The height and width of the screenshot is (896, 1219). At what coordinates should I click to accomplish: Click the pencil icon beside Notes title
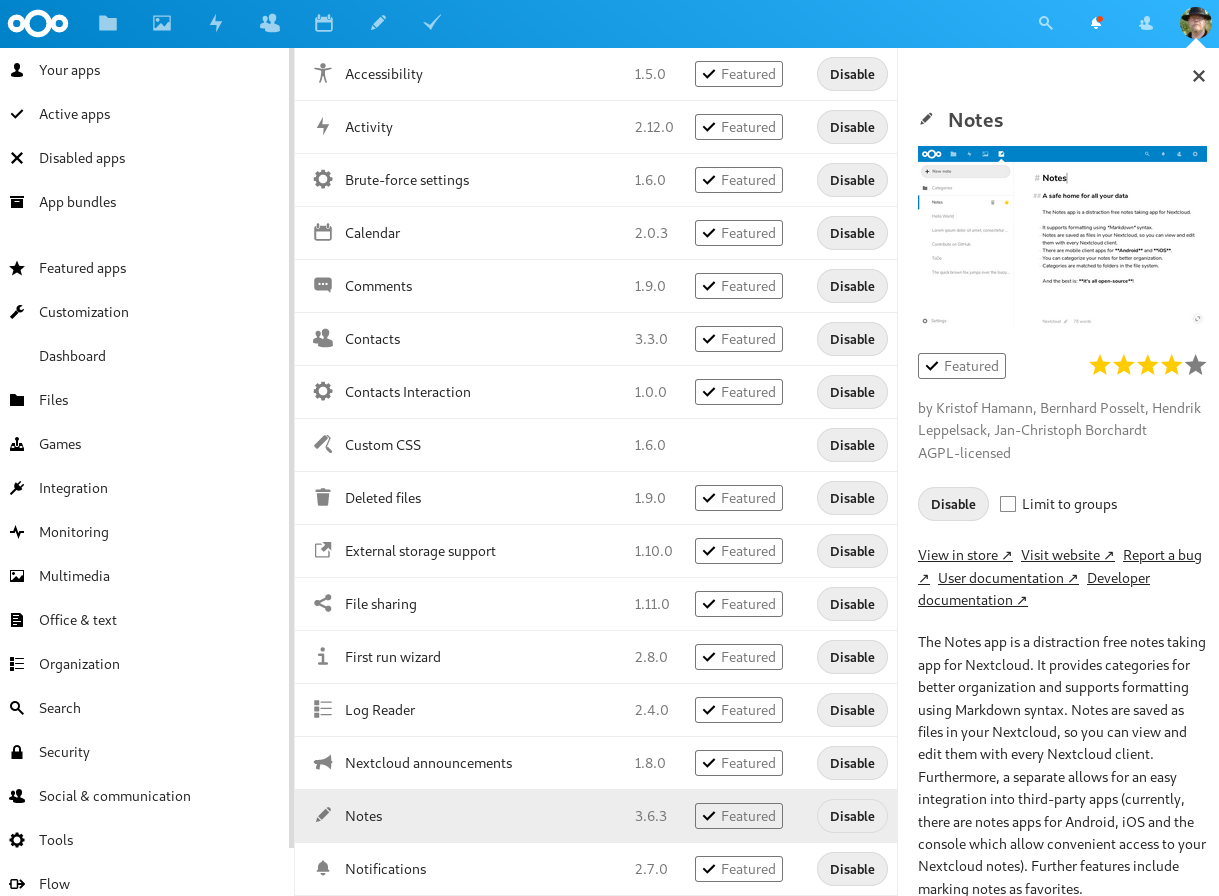coord(927,120)
